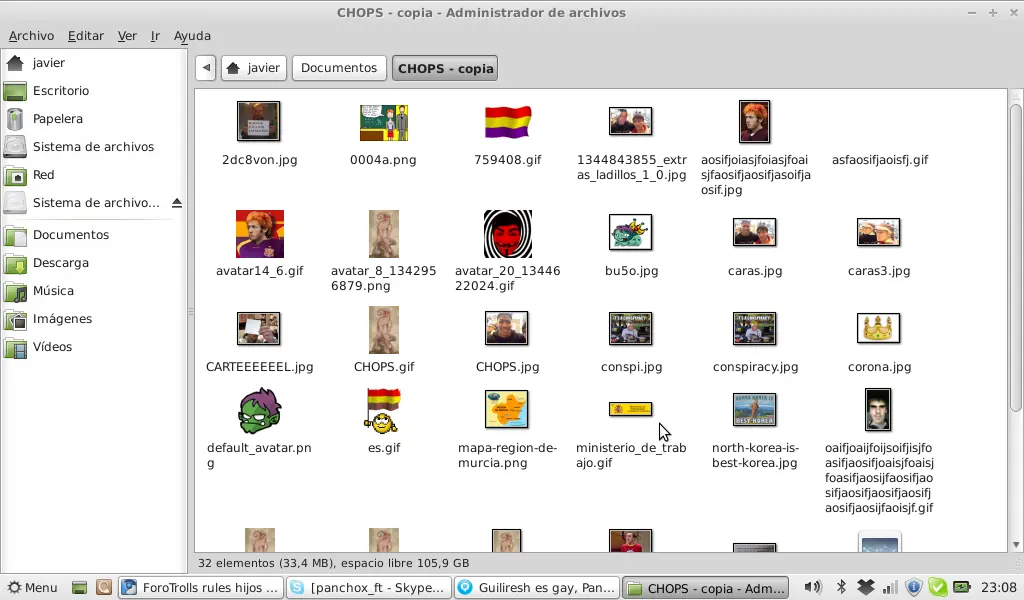Switch to Guiliresh es gay taskbar window
Image resolution: width=1024 pixels, height=600 pixels.
[x=537, y=588]
